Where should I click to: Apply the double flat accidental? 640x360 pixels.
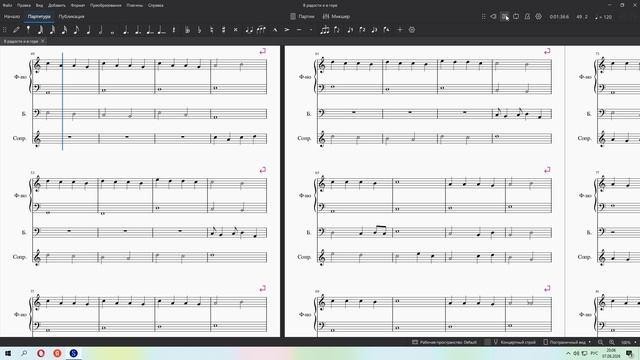coord(187,29)
